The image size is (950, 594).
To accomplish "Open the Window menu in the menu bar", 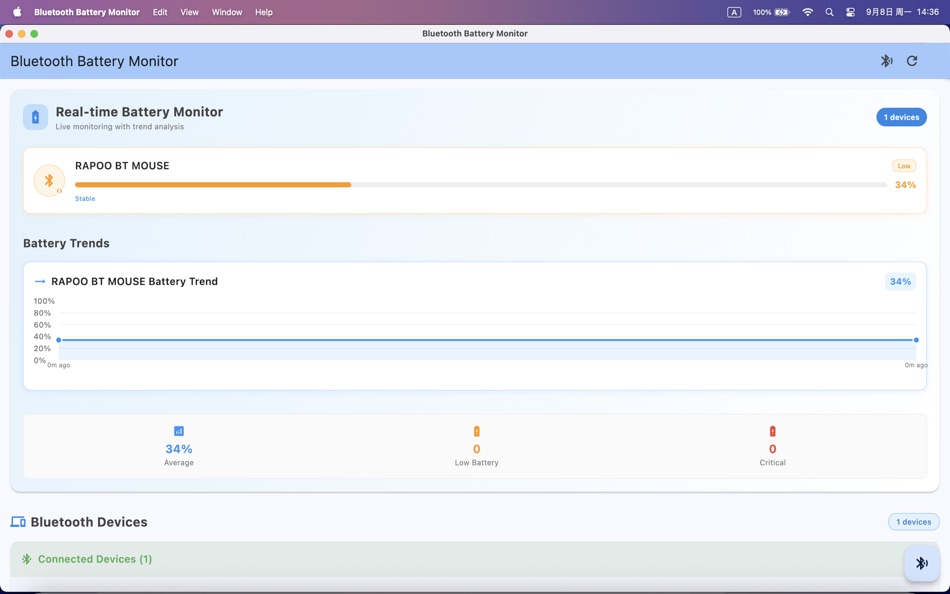I will pos(226,12).
